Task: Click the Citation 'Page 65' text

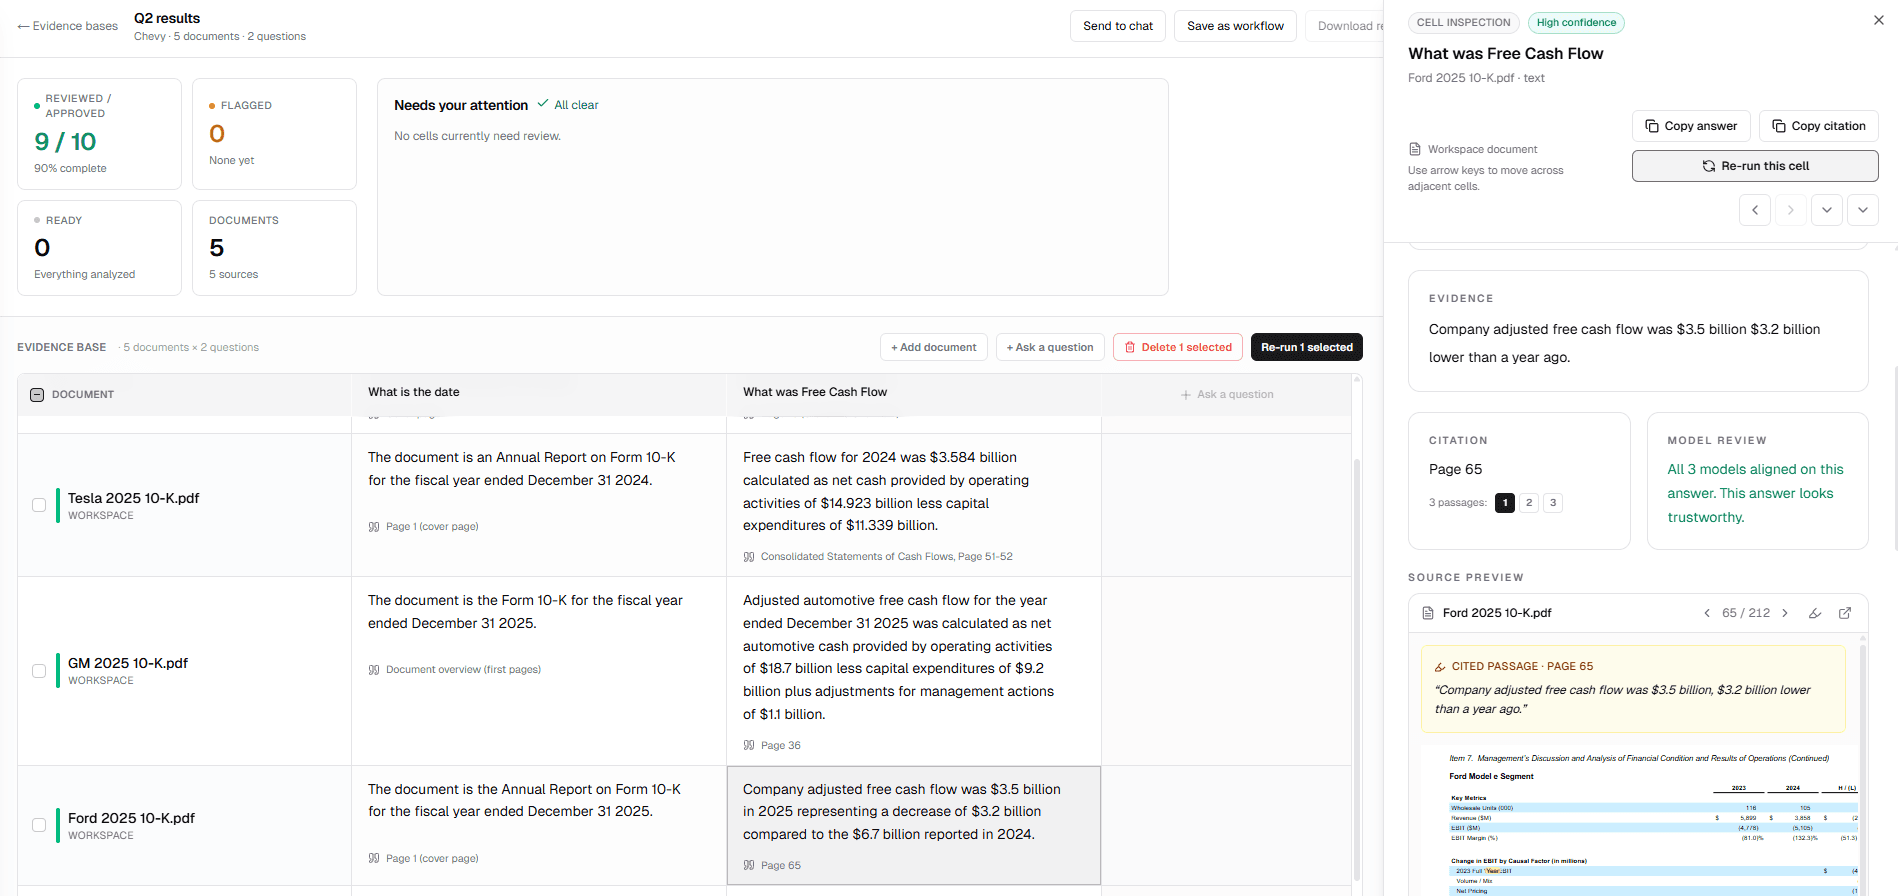Action: tap(1455, 469)
